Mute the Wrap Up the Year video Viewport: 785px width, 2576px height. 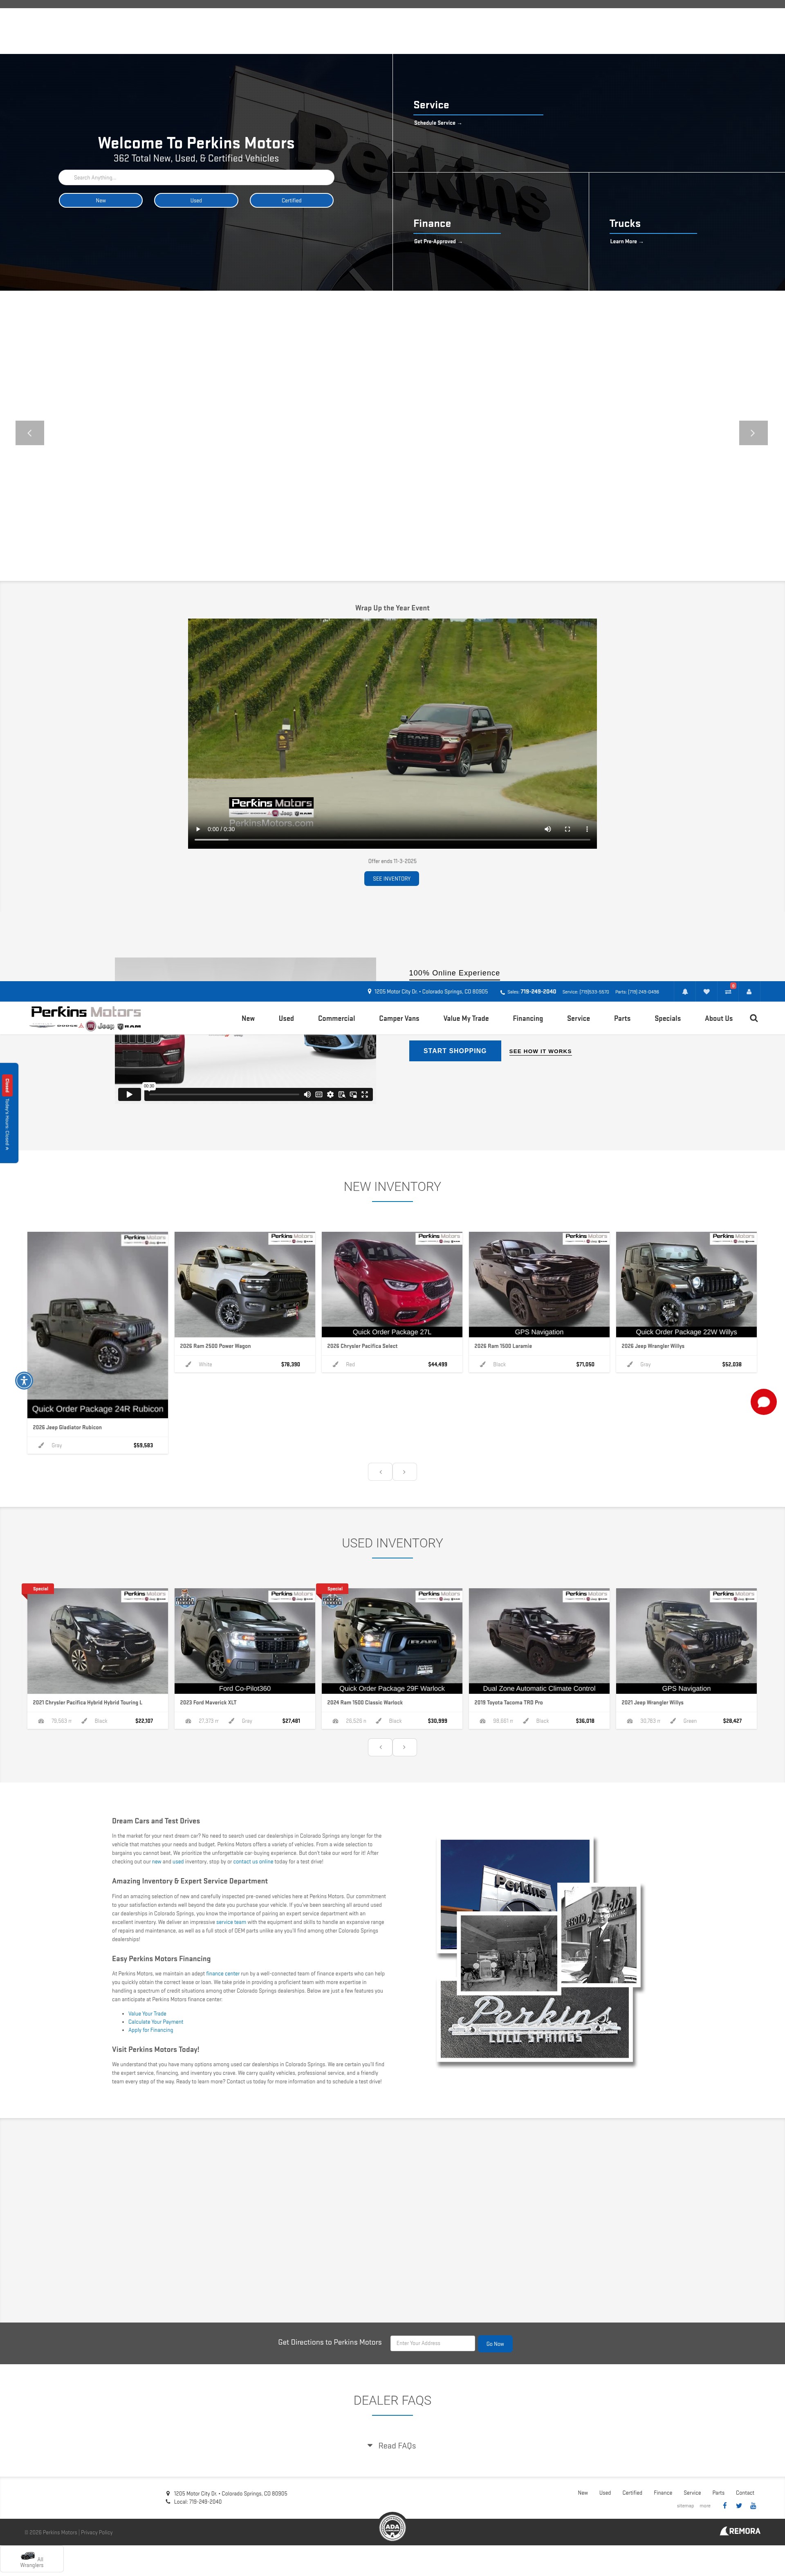pos(547,829)
